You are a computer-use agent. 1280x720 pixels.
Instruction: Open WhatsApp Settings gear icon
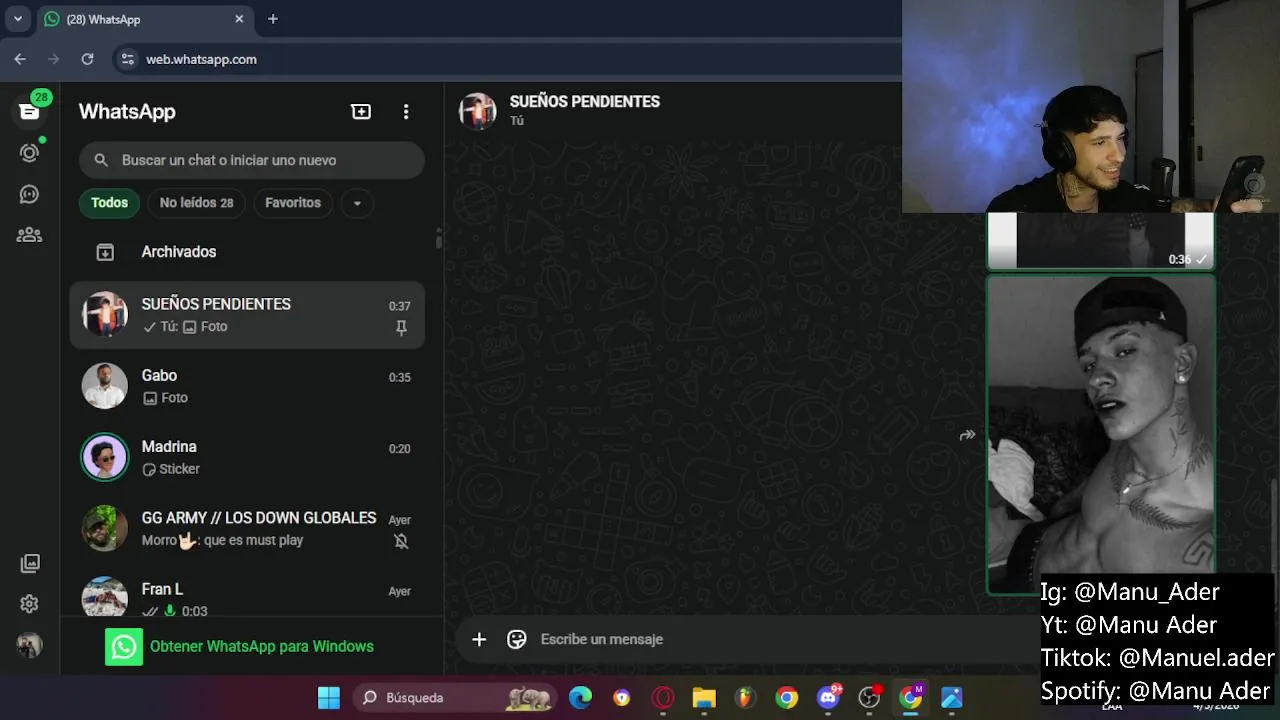[x=29, y=604]
